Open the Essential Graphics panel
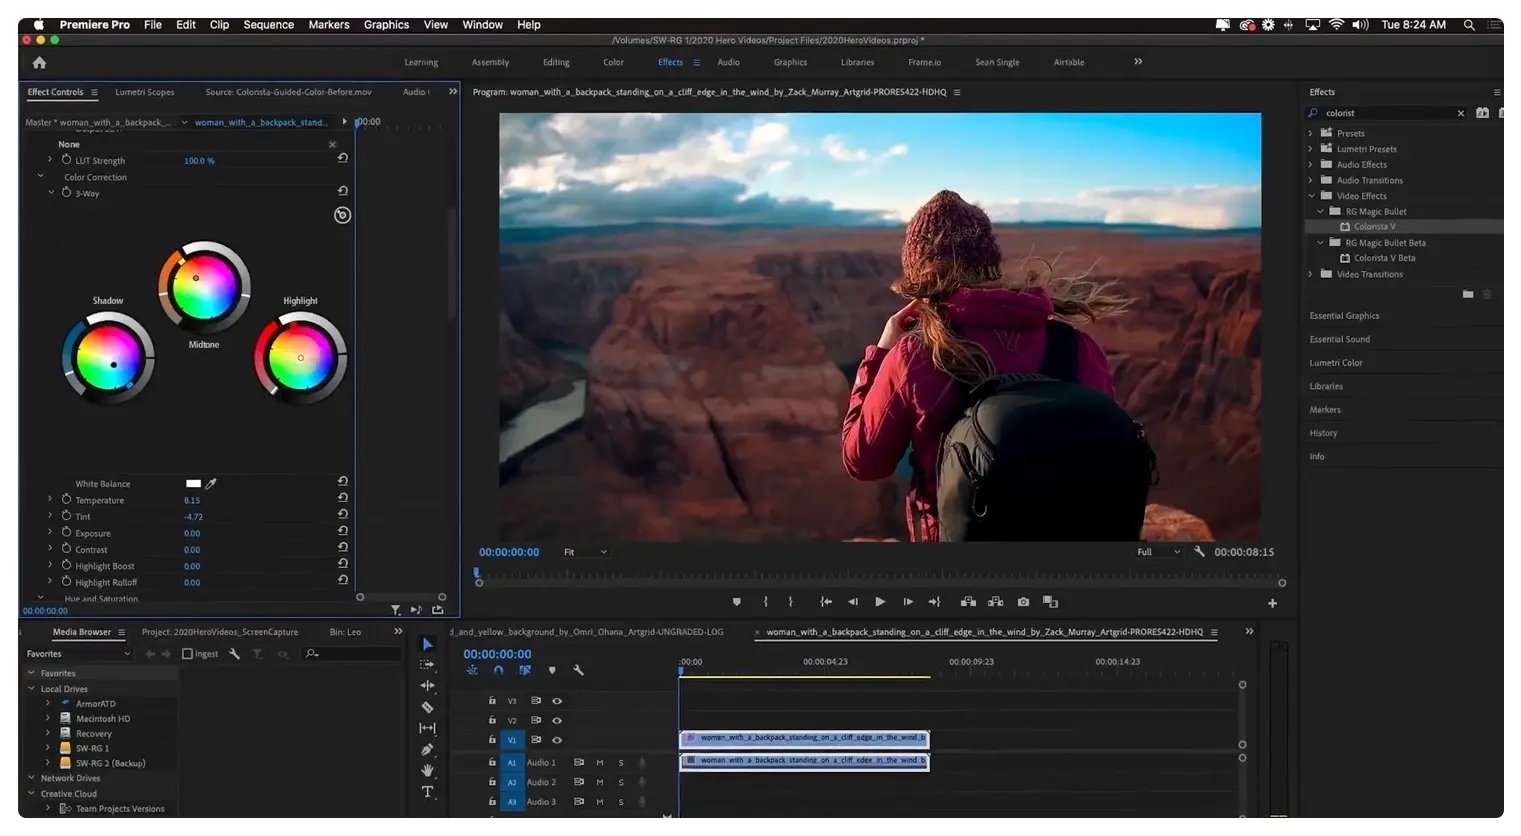The height and width of the screenshot is (836, 1521). tap(1344, 316)
